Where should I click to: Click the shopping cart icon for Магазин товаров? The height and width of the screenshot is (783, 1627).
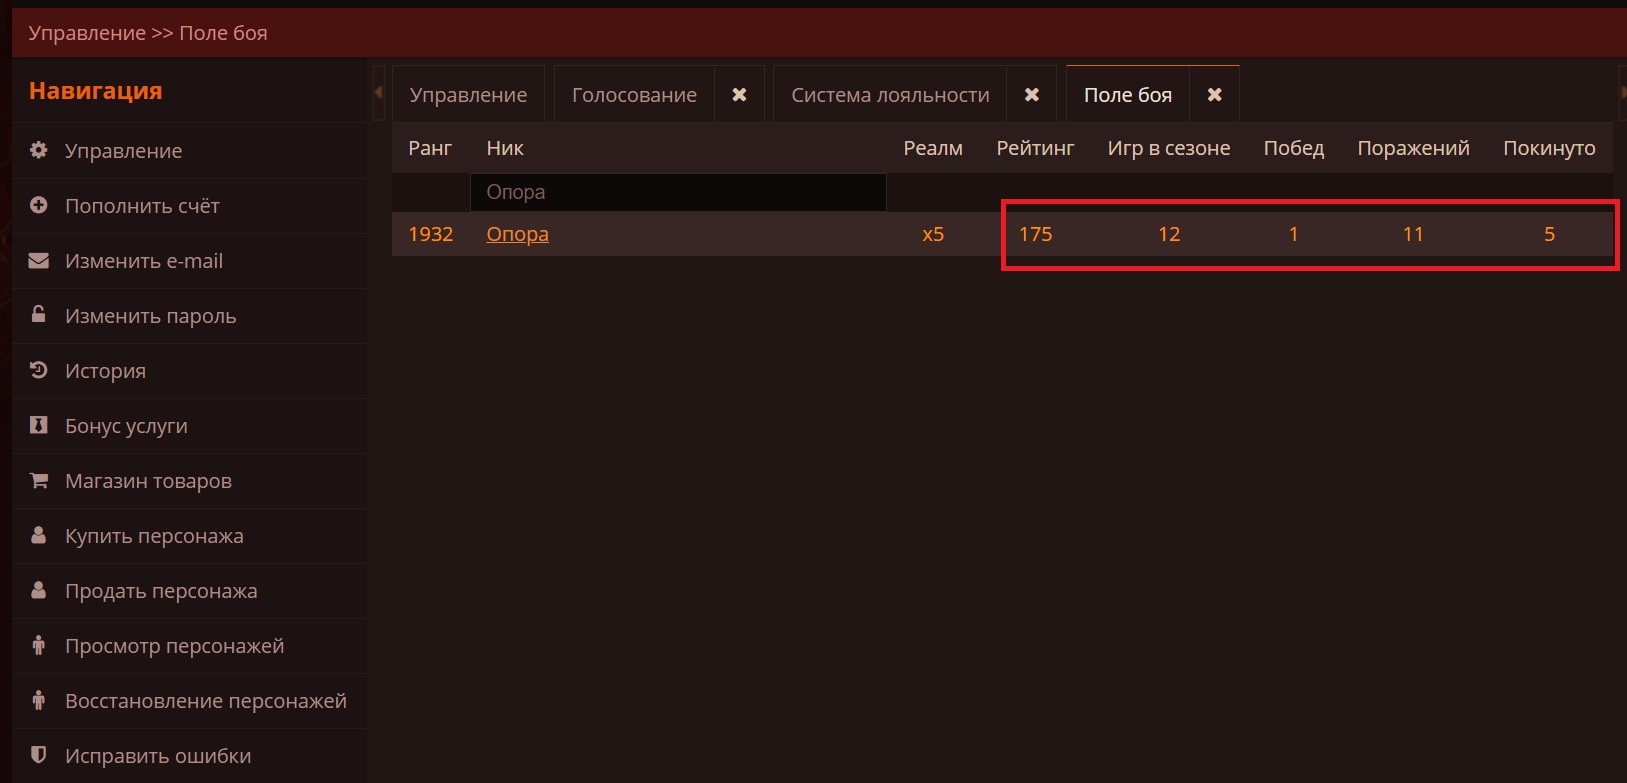(x=39, y=480)
